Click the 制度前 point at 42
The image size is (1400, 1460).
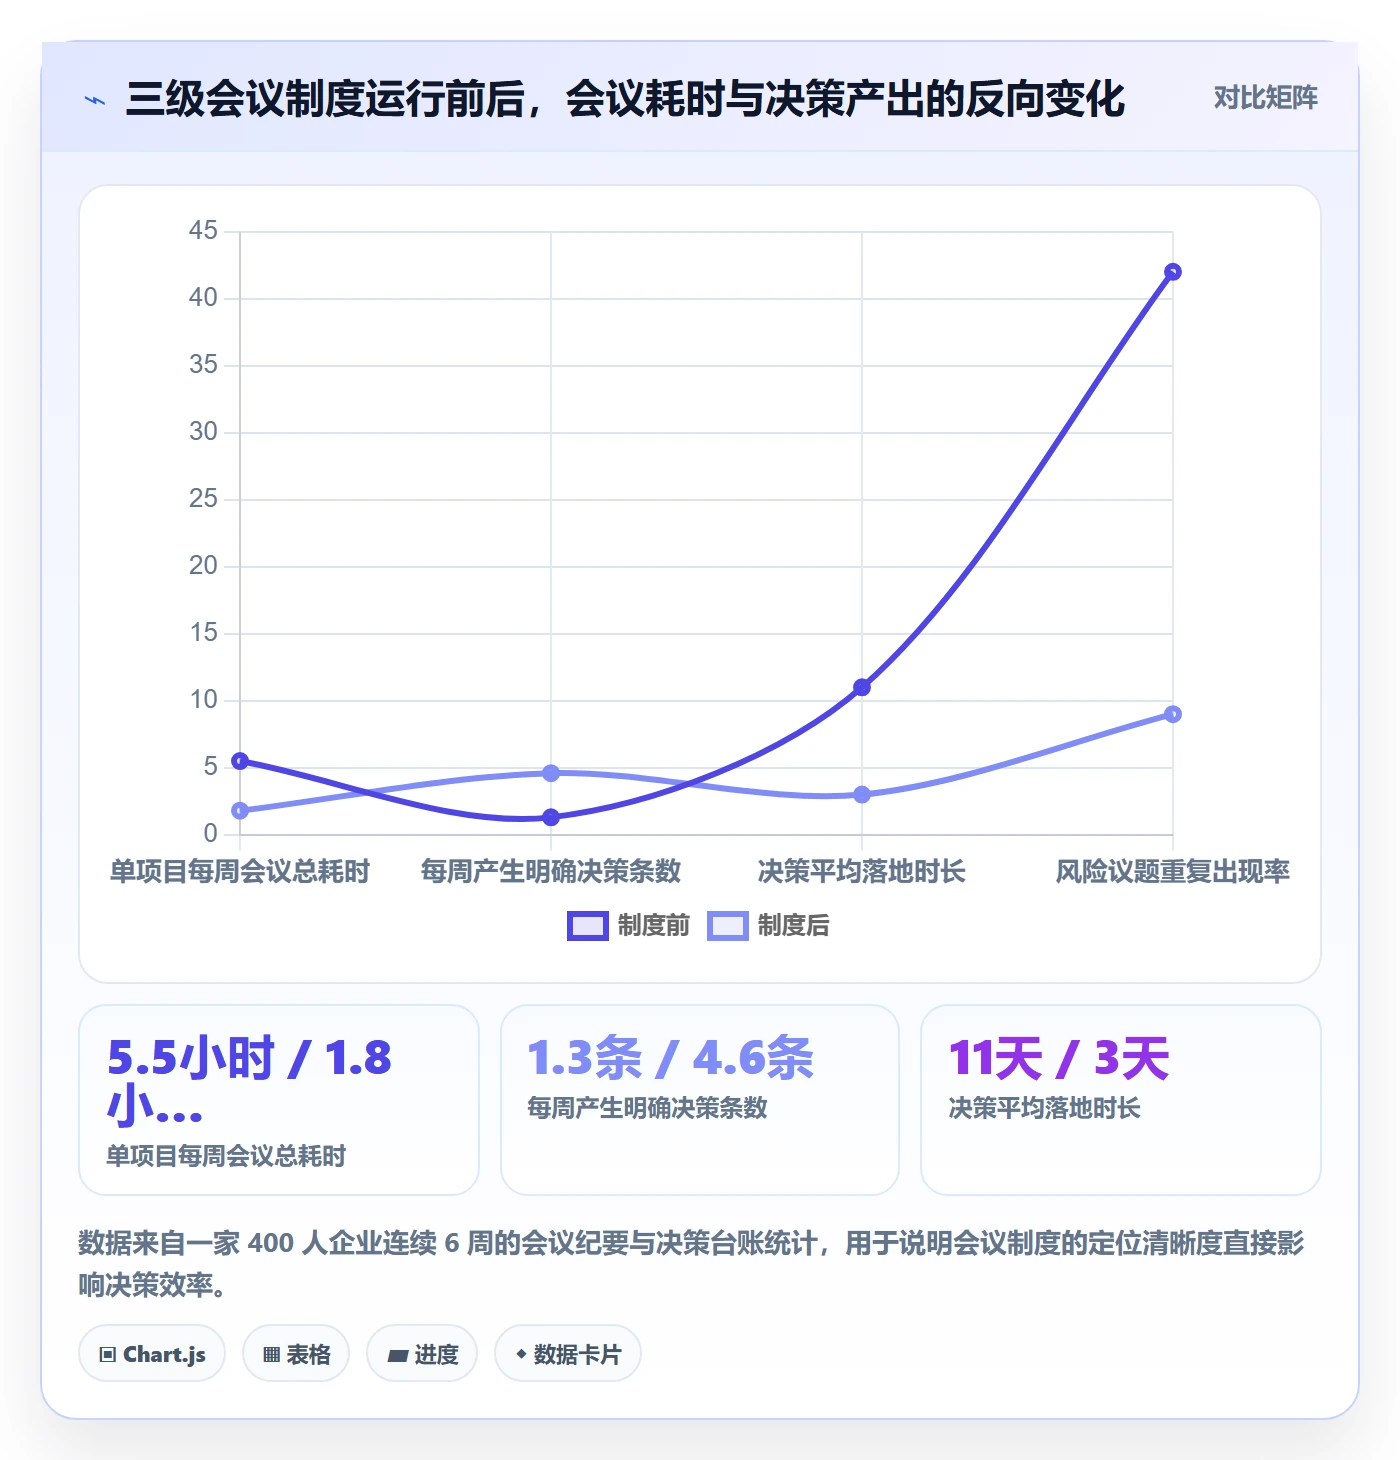(1173, 272)
